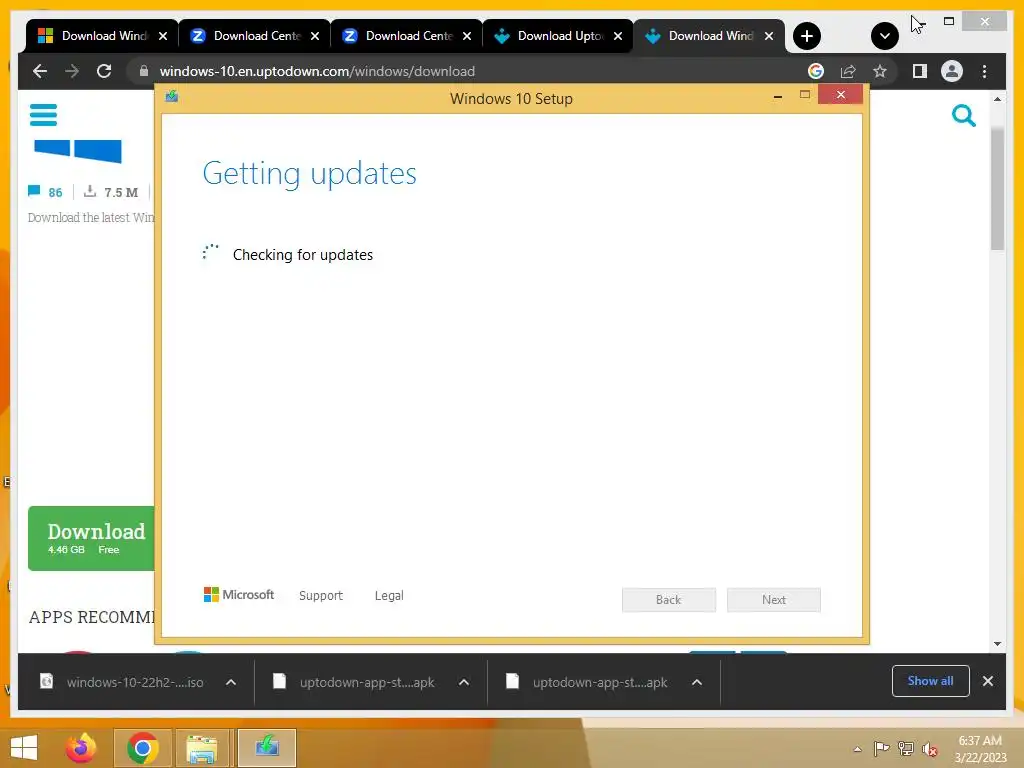This screenshot has height=768, width=1024.
Task: Open File Explorer from the taskbar
Action: 202,748
